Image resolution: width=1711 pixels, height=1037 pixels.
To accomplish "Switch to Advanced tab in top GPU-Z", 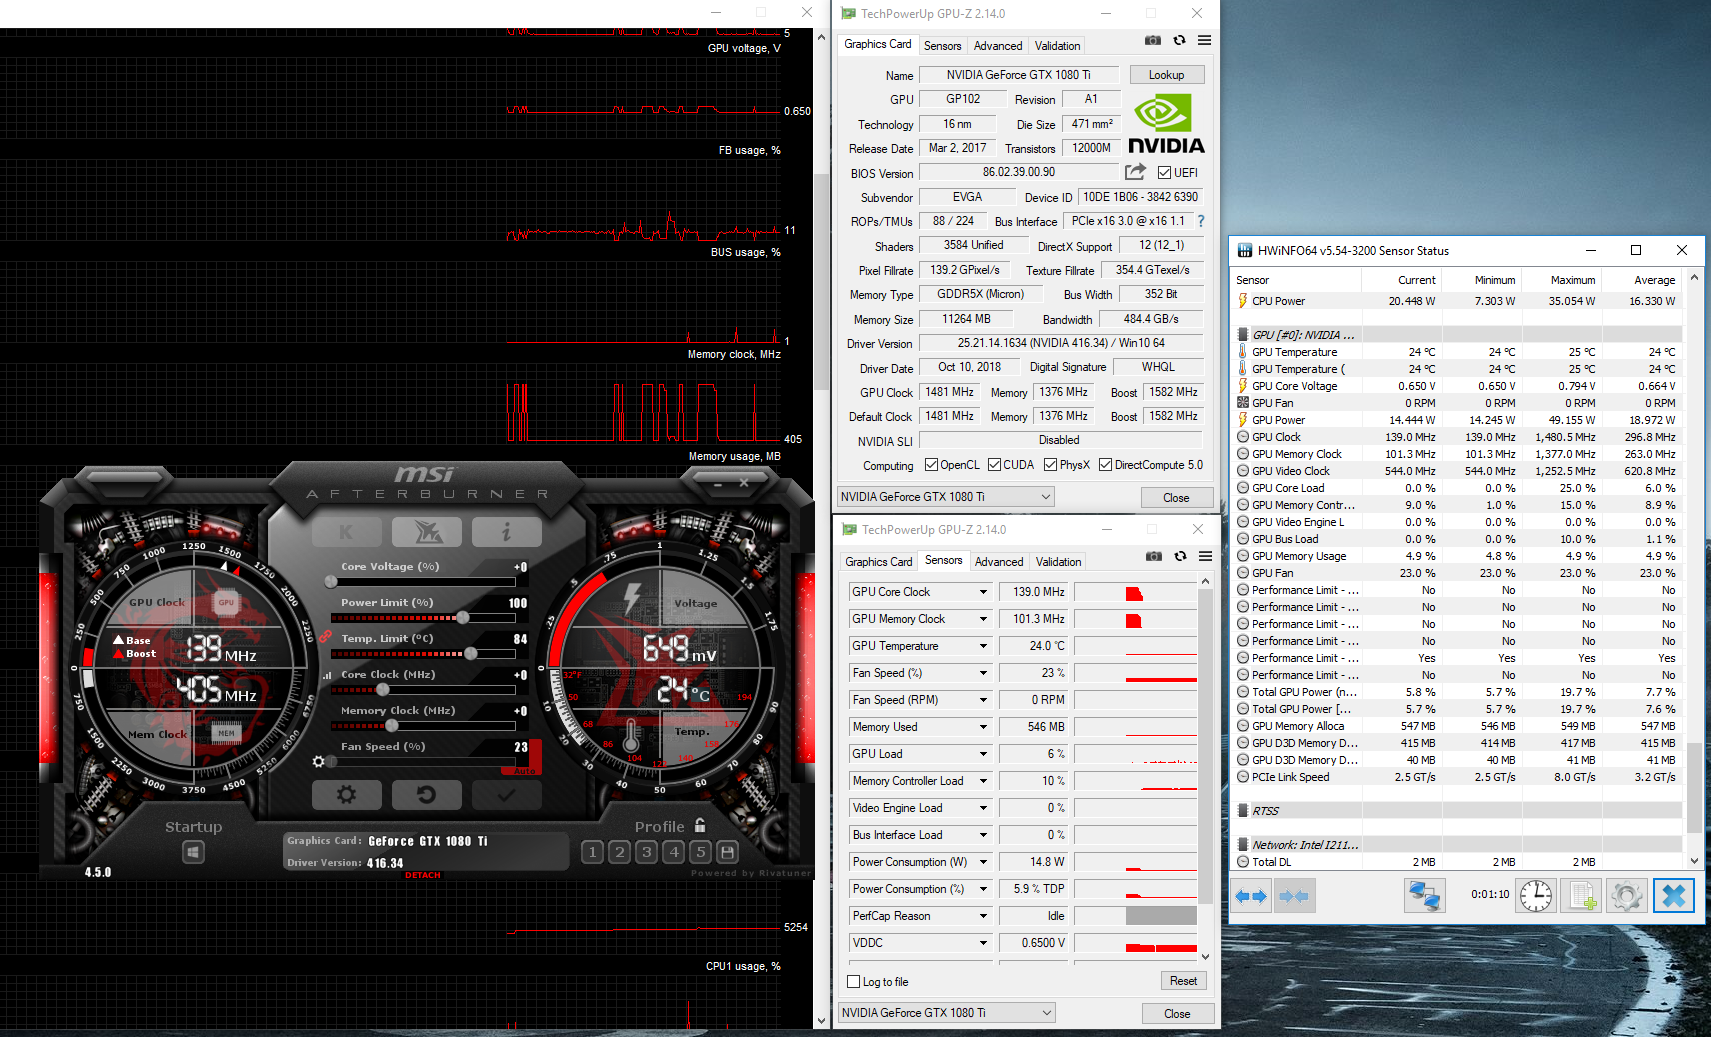I will (x=998, y=46).
